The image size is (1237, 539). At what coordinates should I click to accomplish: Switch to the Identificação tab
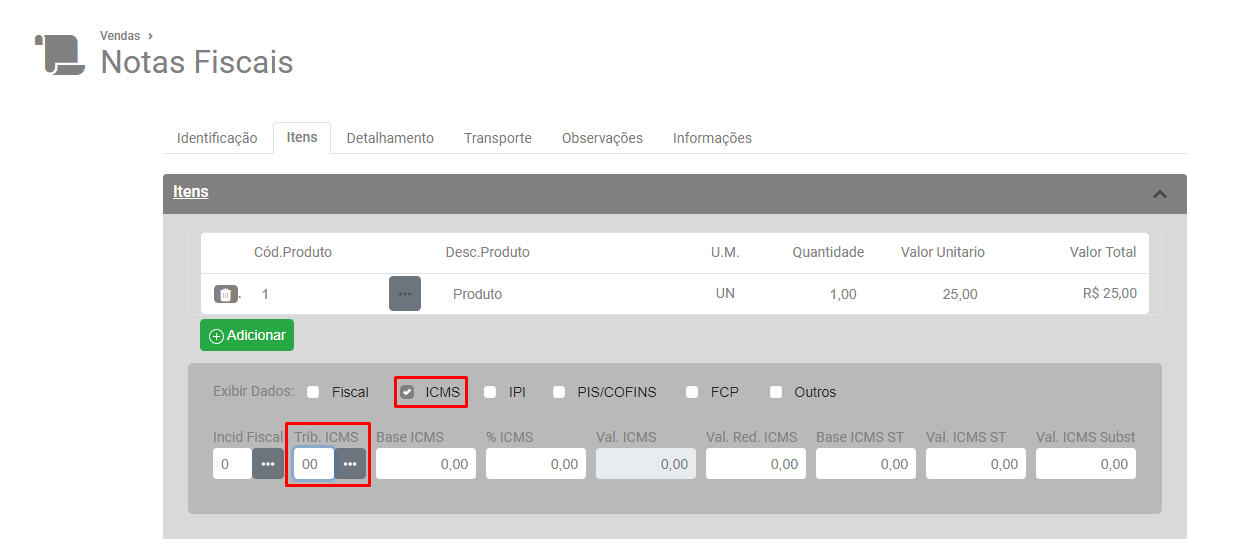pyautogui.click(x=217, y=138)
